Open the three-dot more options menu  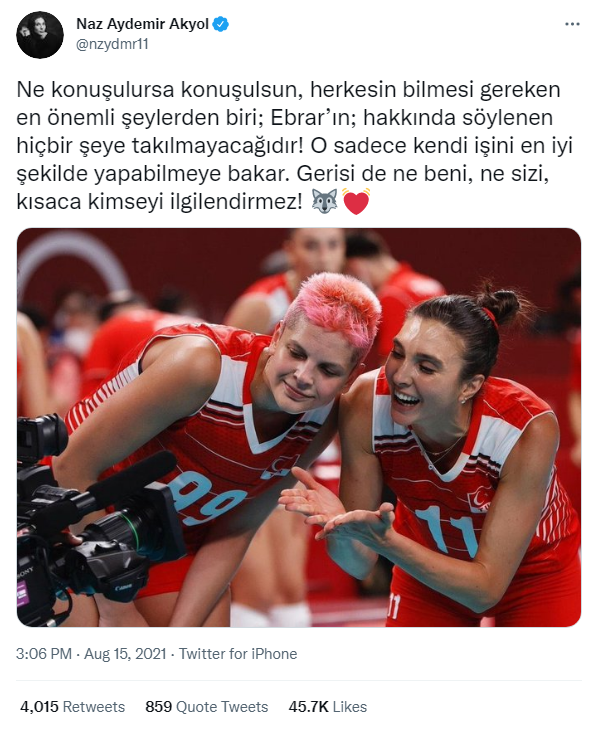[572, 24]
